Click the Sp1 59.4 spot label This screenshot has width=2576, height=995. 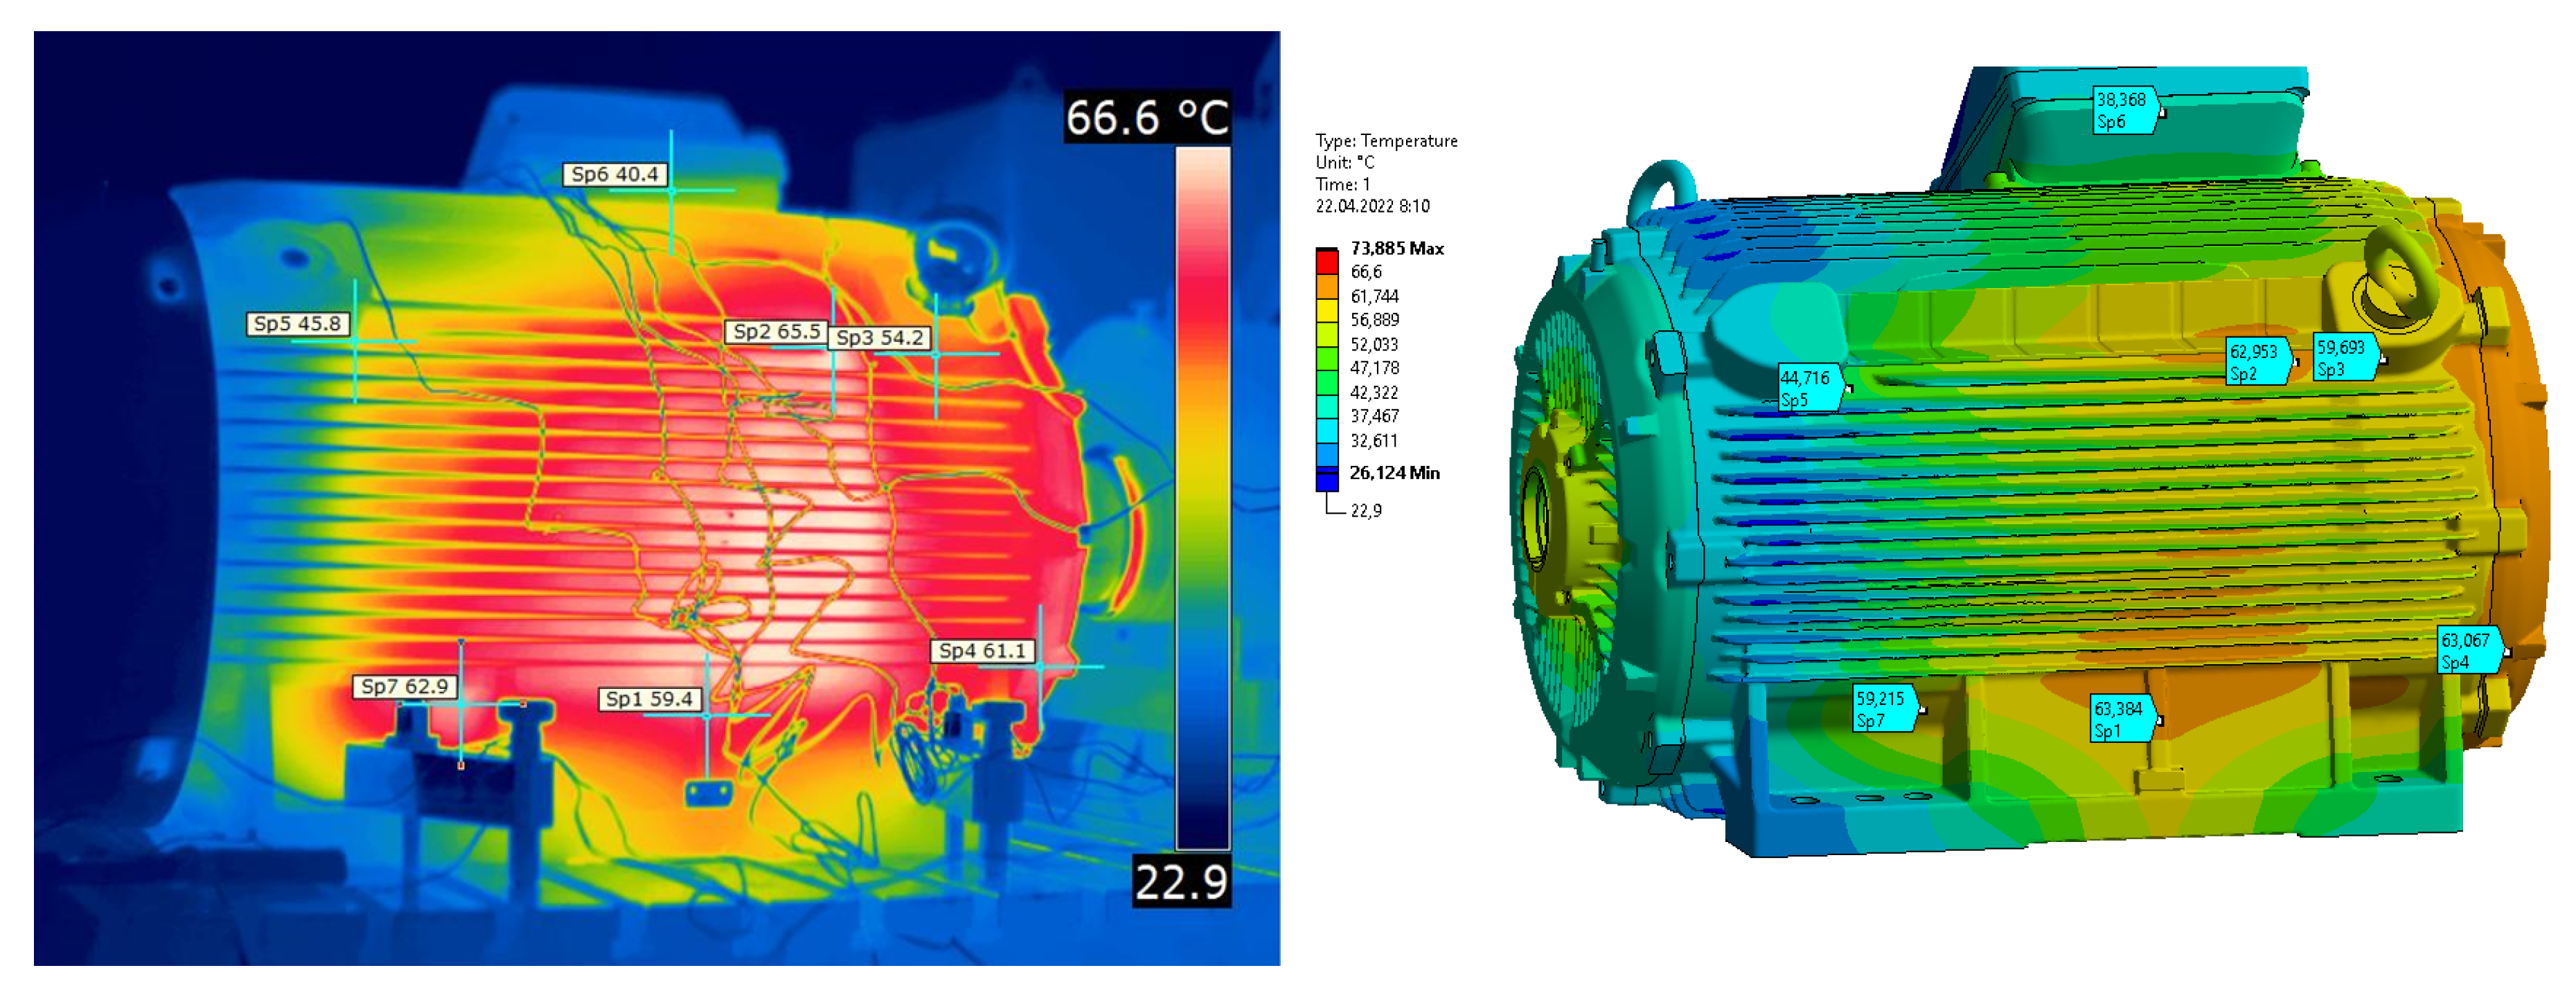point(649,699)
